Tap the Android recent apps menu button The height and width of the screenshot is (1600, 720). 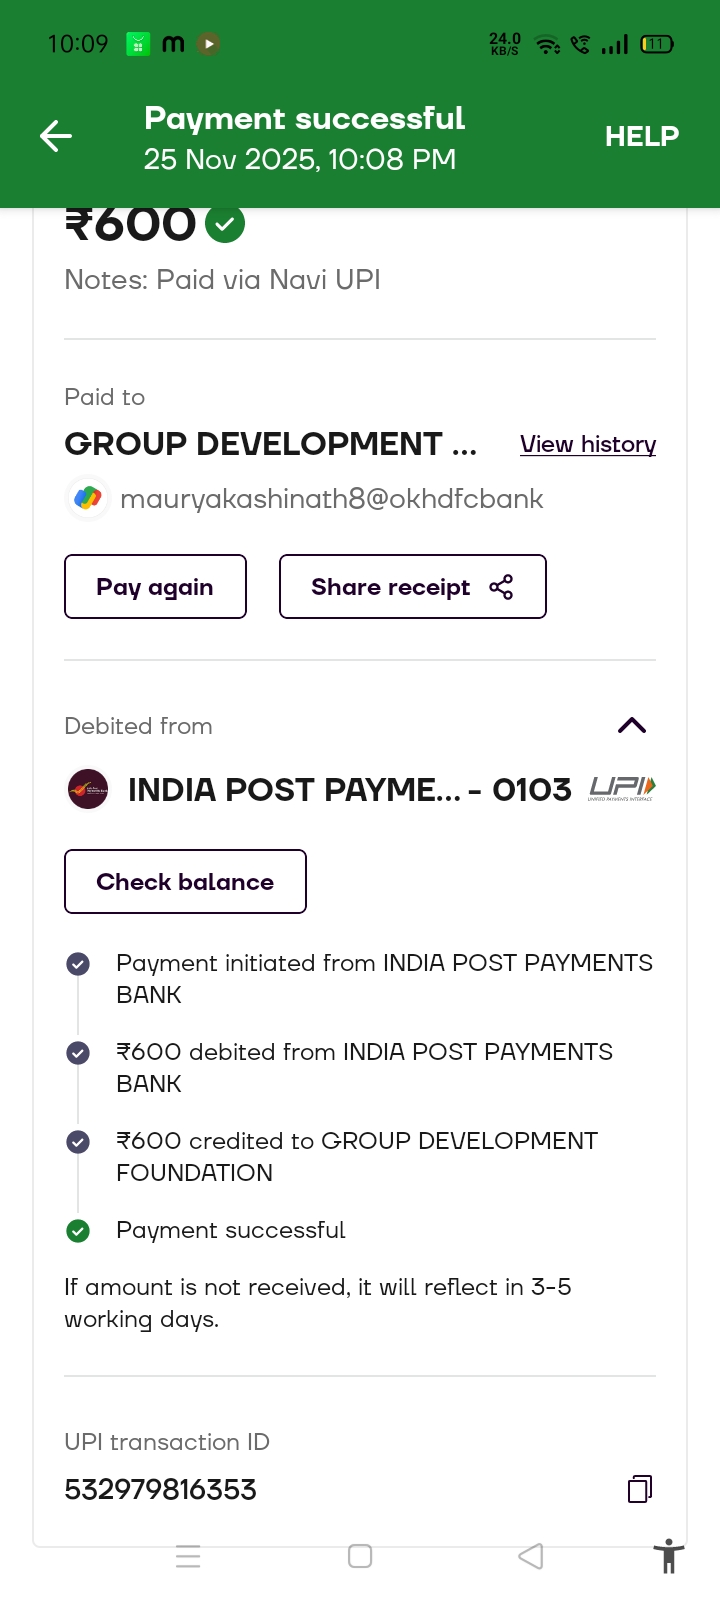point(188,1556)
